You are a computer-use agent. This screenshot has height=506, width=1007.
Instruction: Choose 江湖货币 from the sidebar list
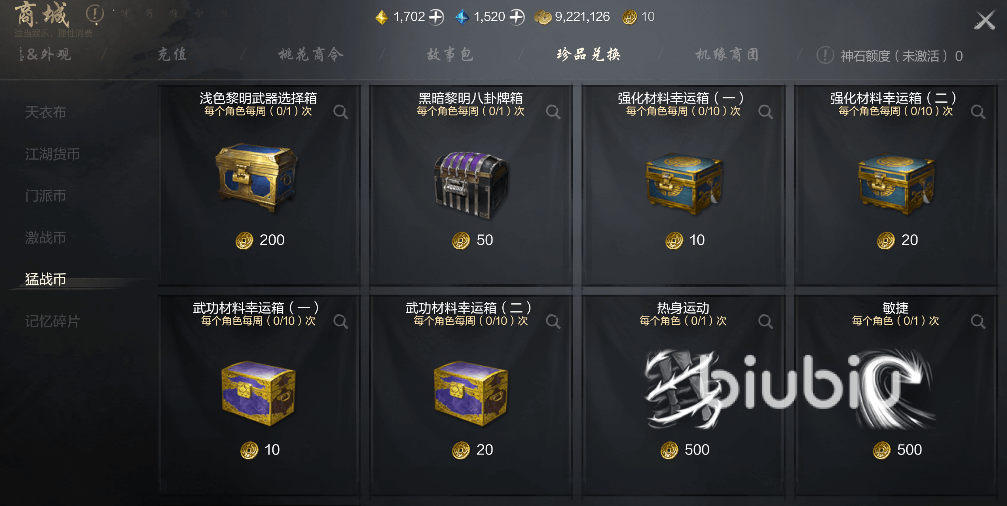(x=53, y=154)
